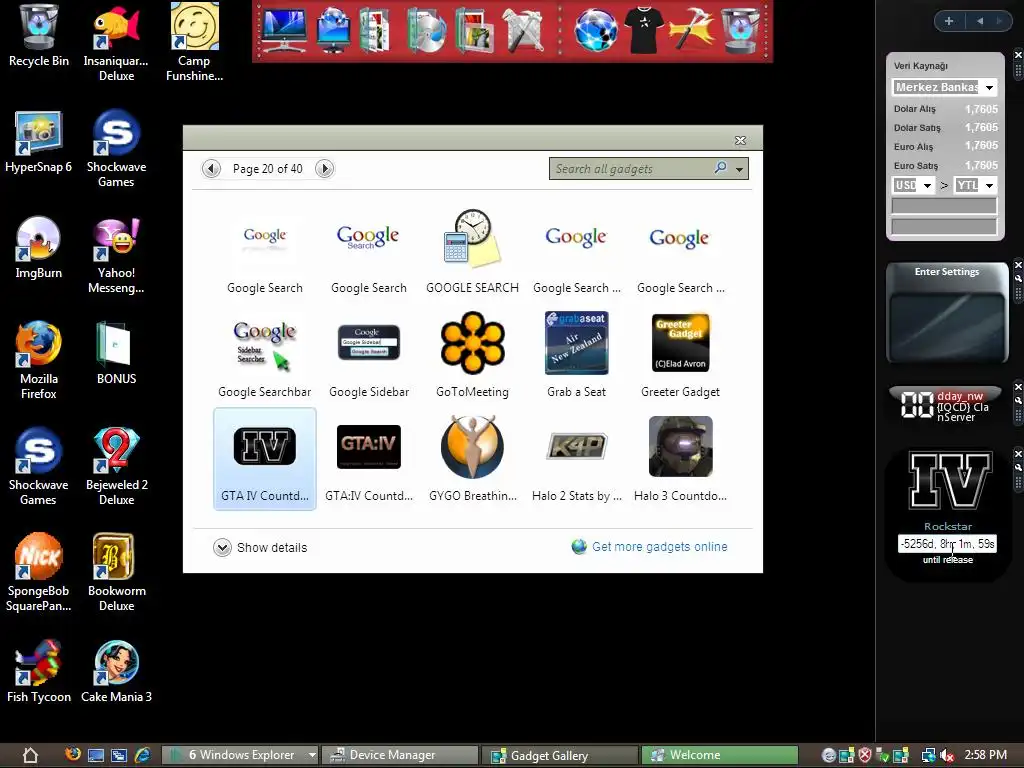Screen dimensions: 1024x768
Task: Open Mozilla Firefox desktop shortcut
Action: [x=39, y=360]
